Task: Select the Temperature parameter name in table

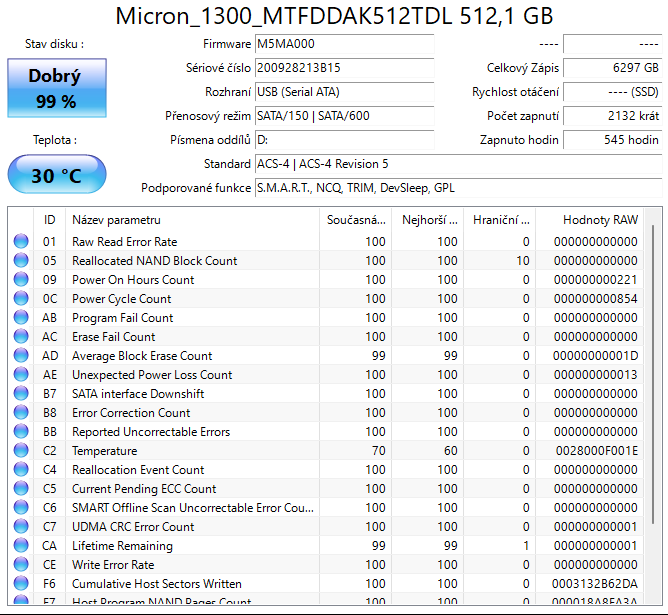Action: pyautogui.click(x=104, y=451)
